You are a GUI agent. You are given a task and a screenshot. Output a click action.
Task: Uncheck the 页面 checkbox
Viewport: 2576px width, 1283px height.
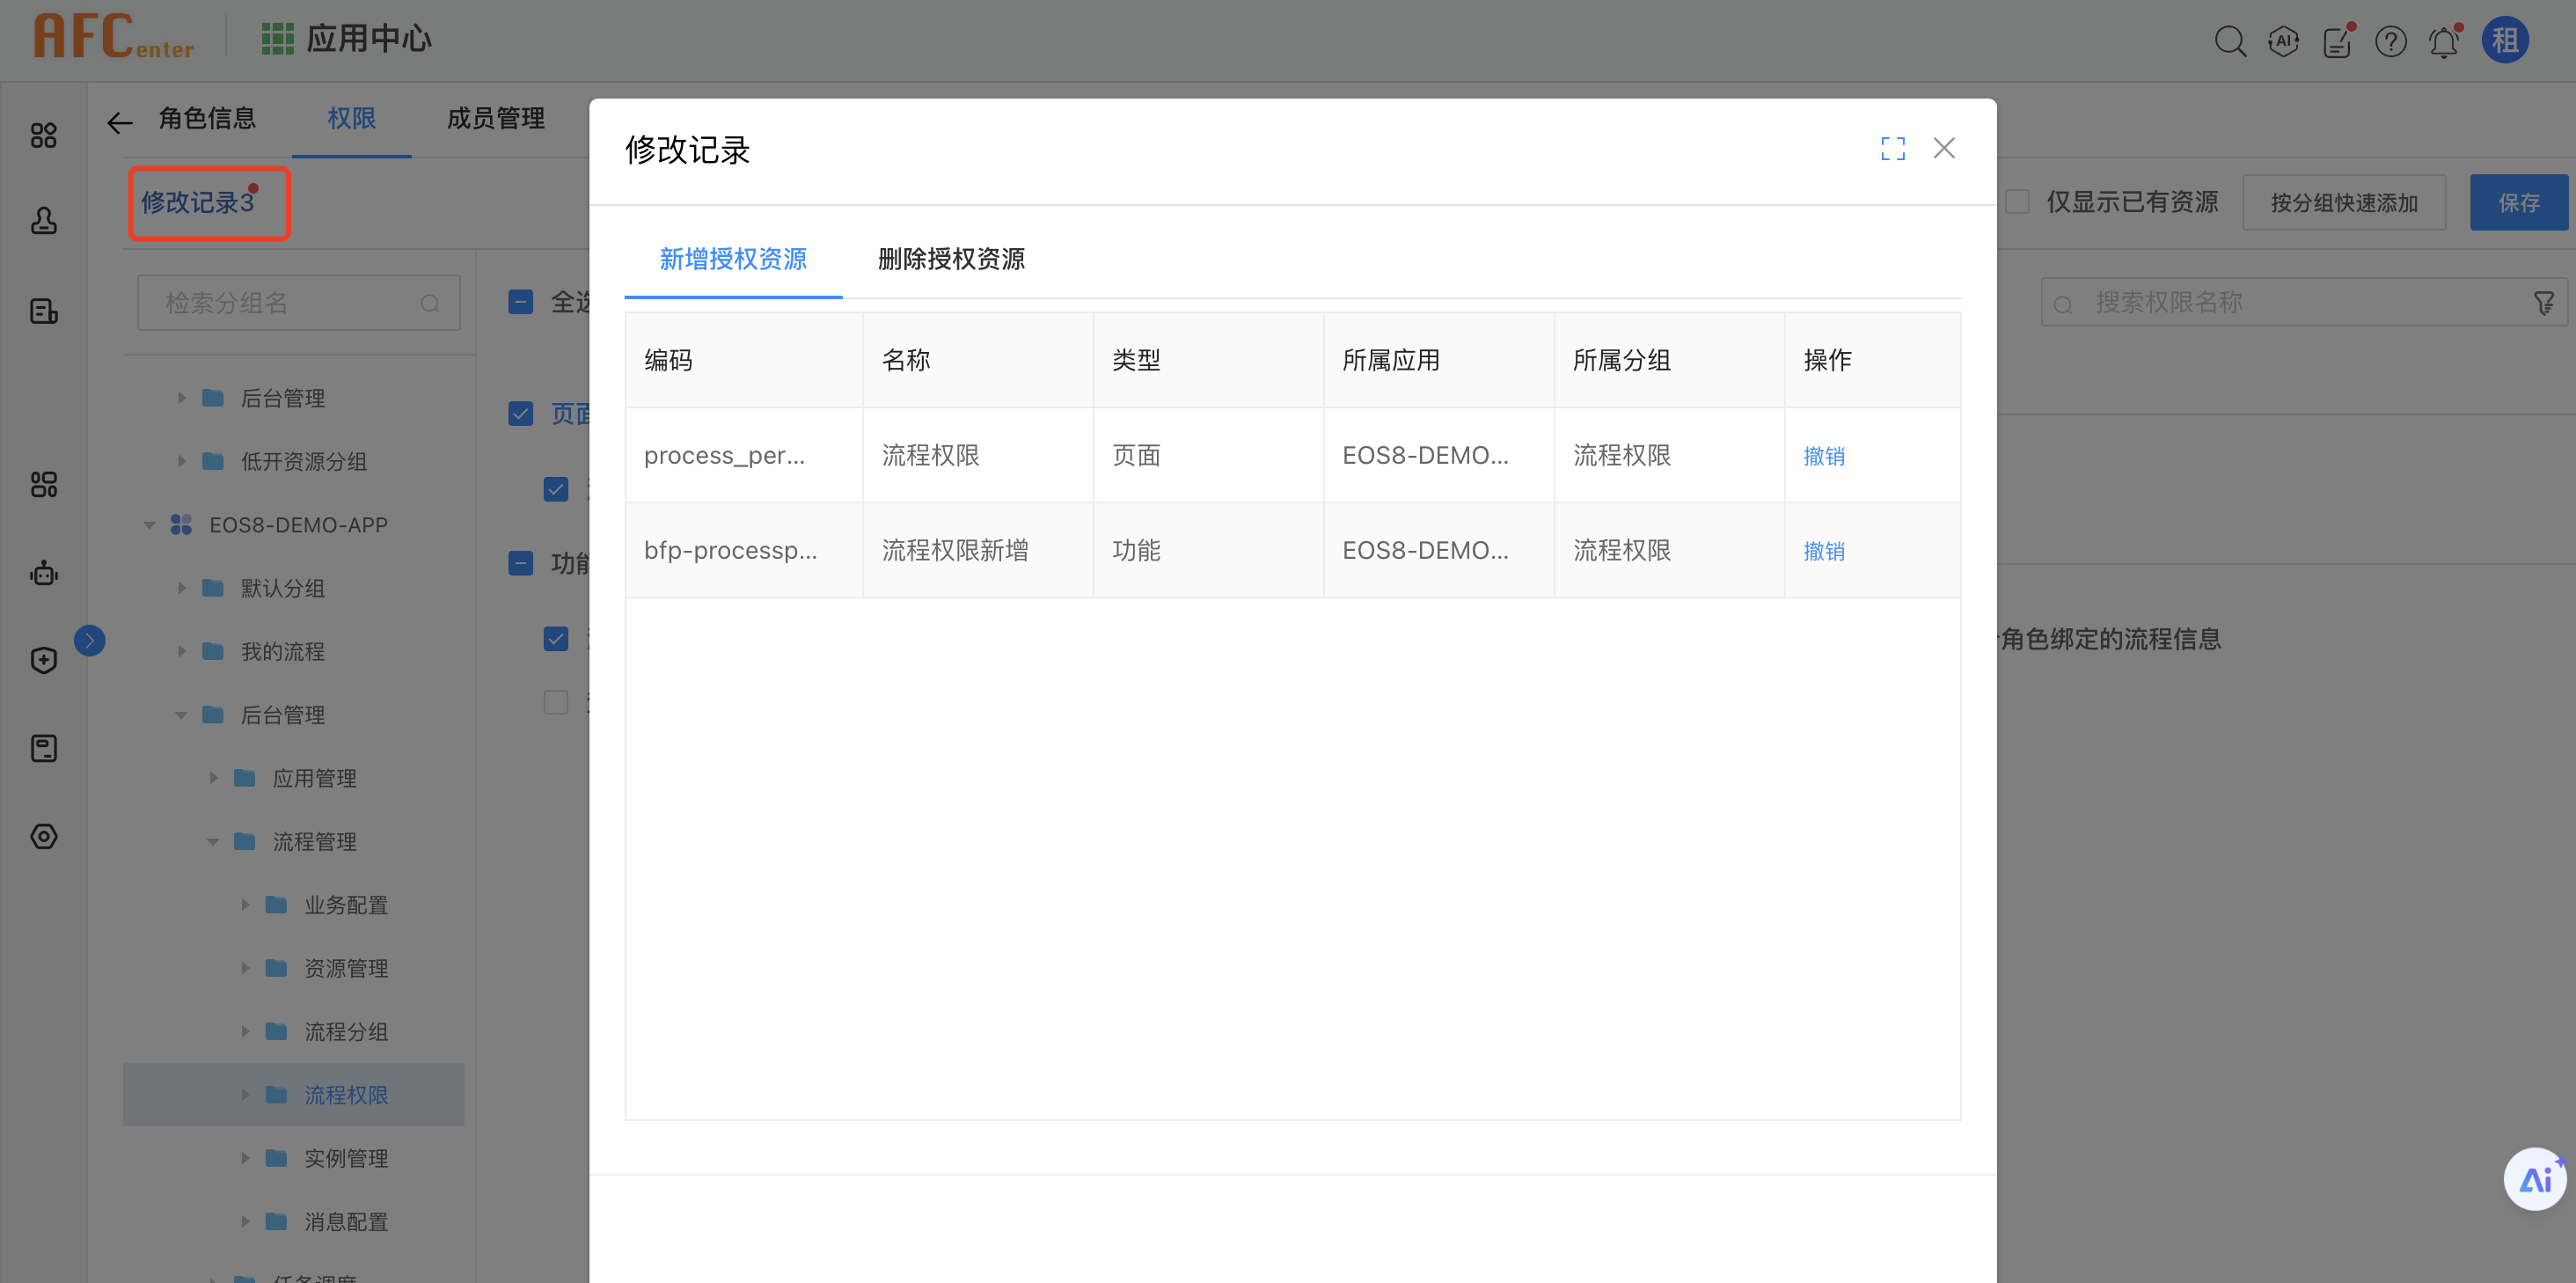pyautogui.click(x=521, y=414)
